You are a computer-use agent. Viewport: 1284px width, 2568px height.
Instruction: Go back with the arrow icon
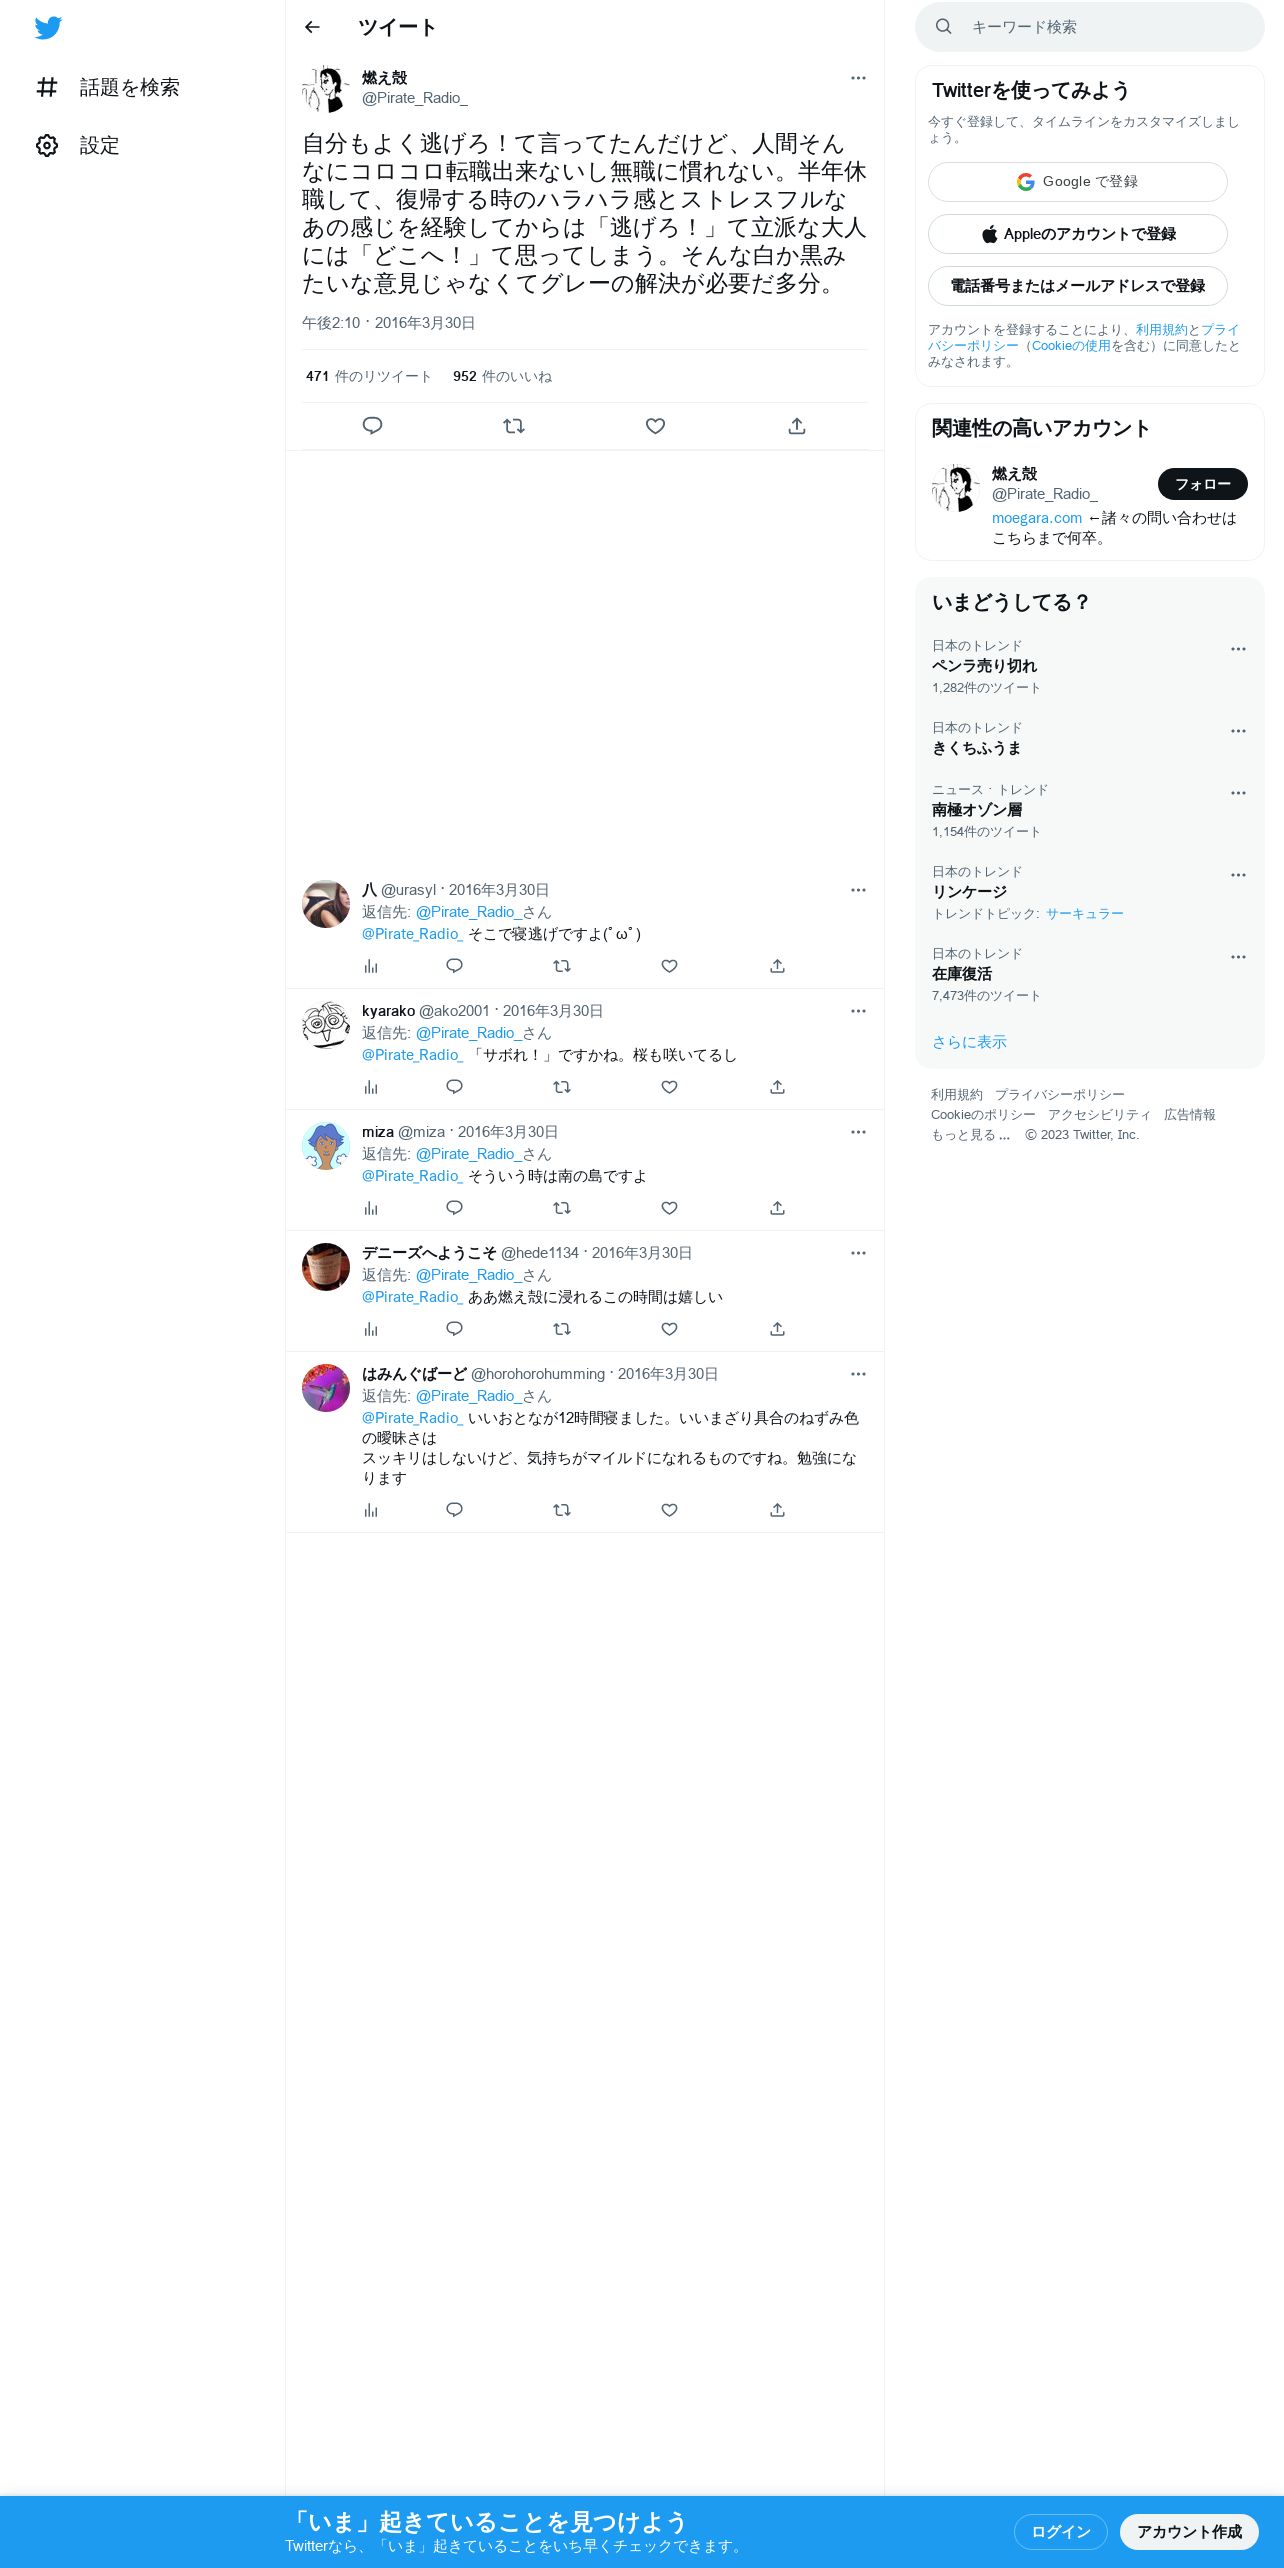[x=312, y=27]
